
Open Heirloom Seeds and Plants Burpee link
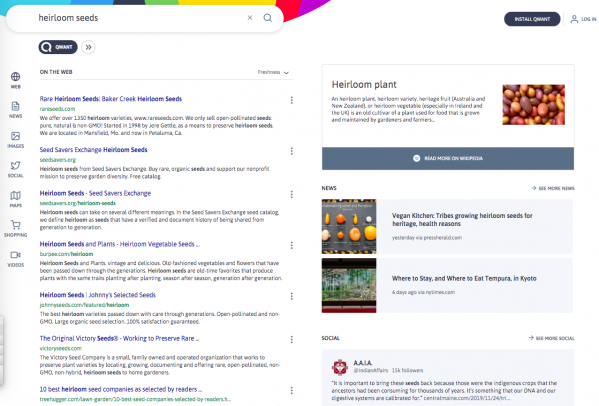point(120,244)
